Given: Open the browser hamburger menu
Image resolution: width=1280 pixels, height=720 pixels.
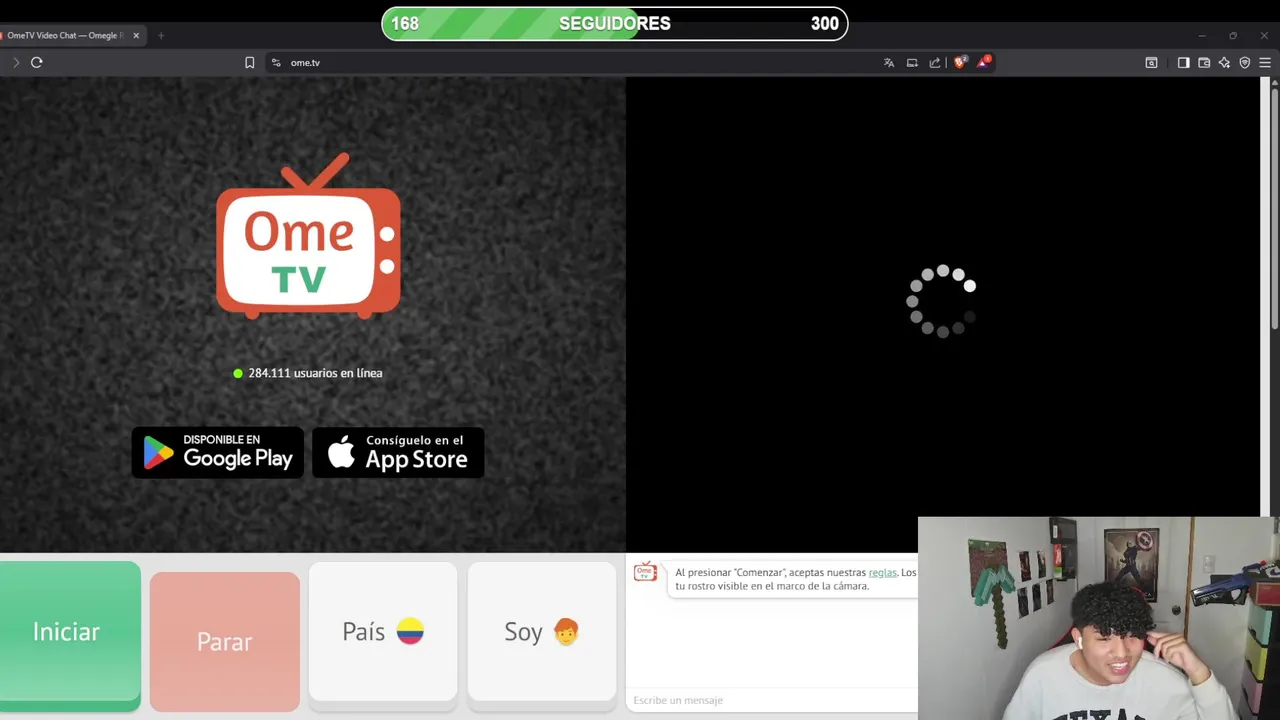Looking at the screenshot, I should click(x=1265, y=62).
